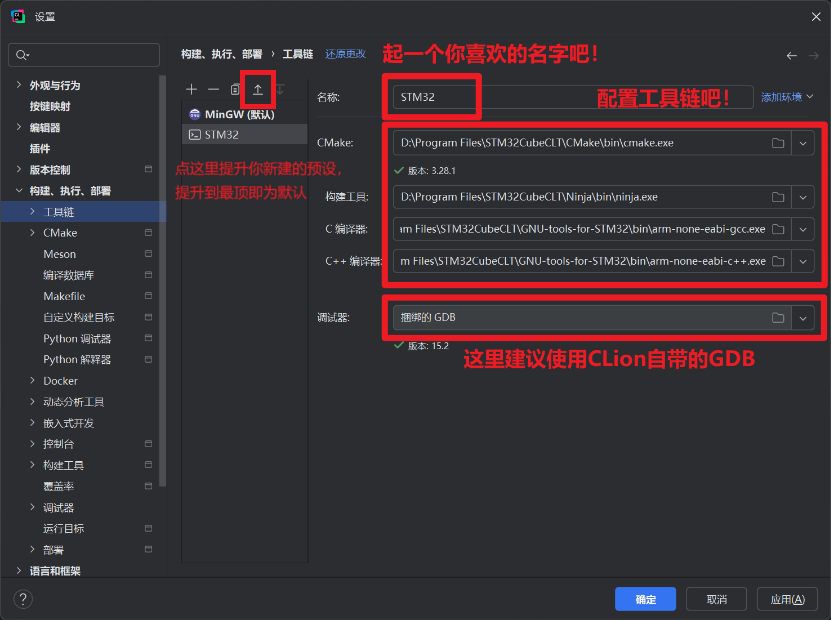Image resolution: width=831 pixels, height=620 pixels.
Task: Open help with the question mark icon
Action: (22, 598)
